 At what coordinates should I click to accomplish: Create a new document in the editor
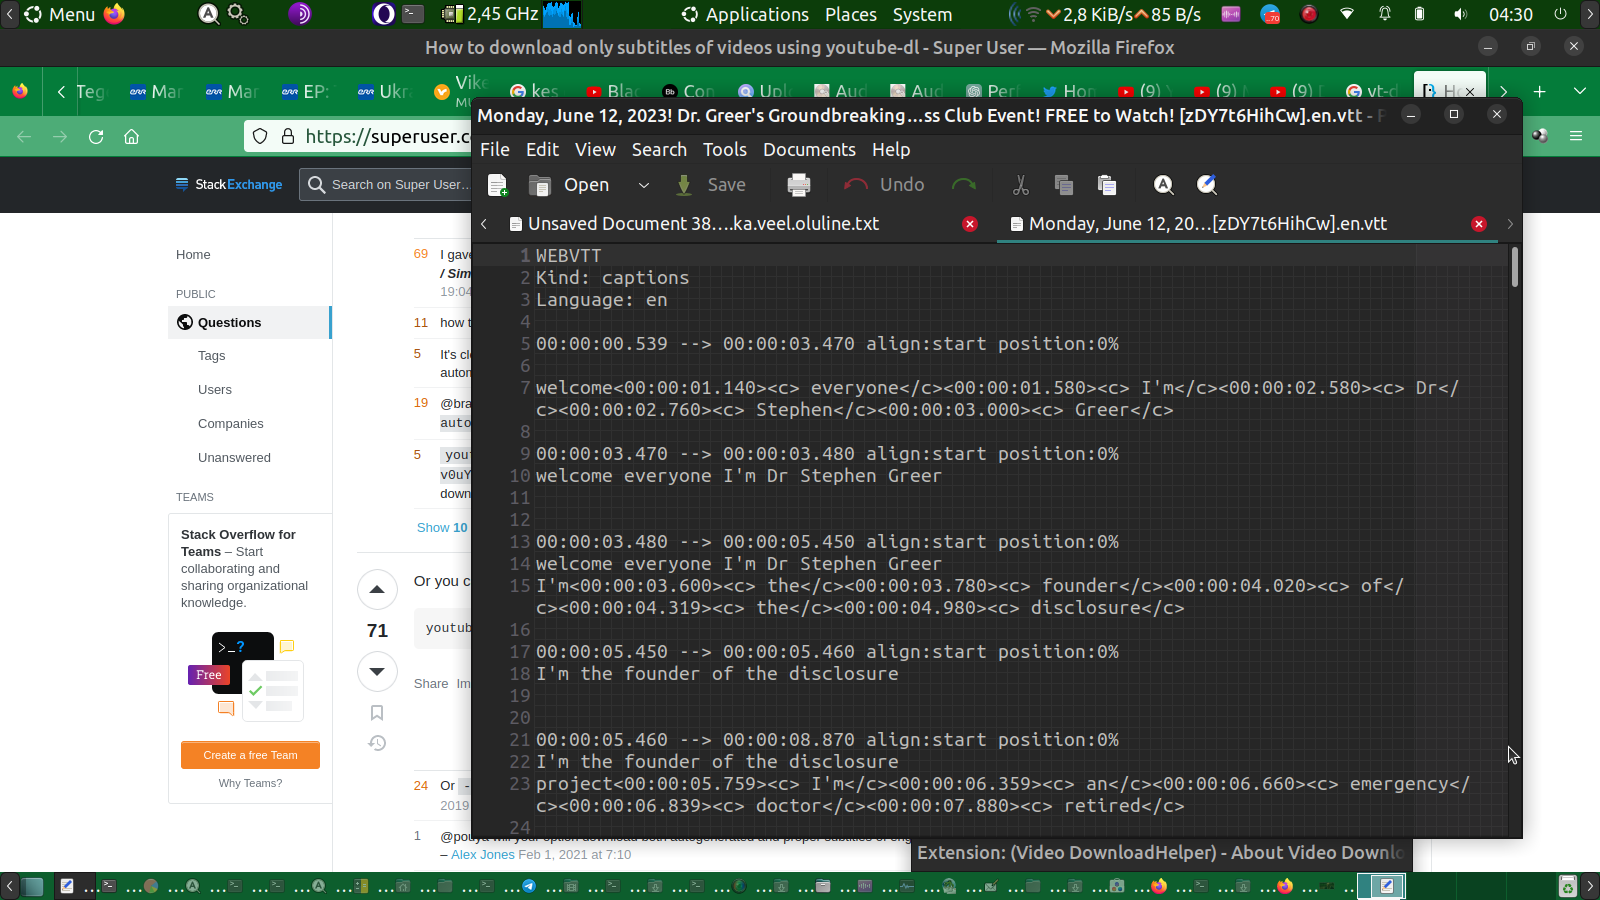click(x=497, y=185)
